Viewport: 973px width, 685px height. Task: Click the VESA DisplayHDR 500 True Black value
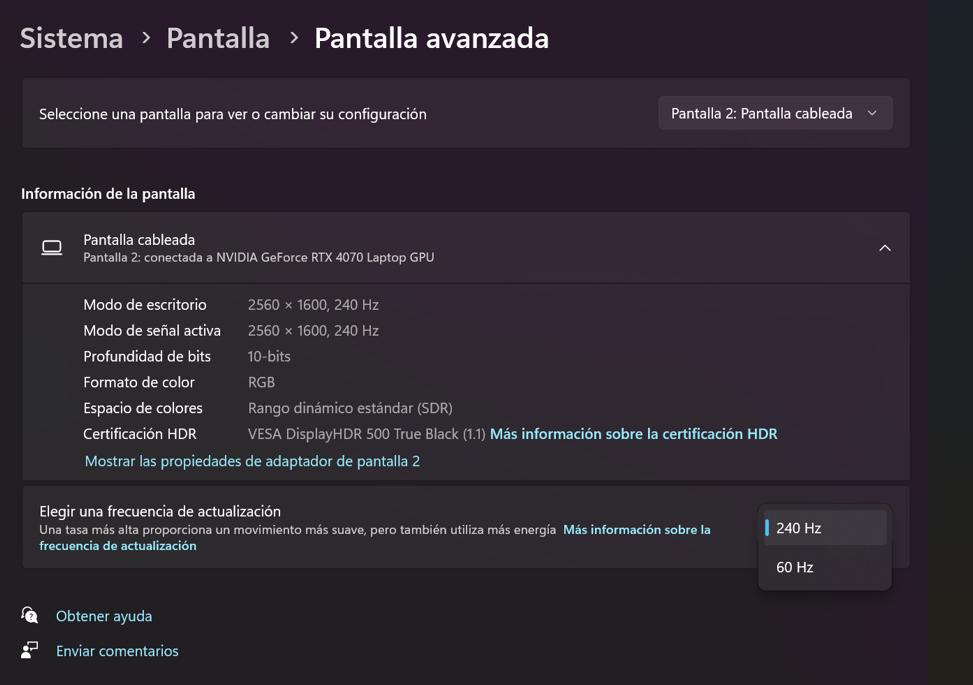(x=366, y=434)
